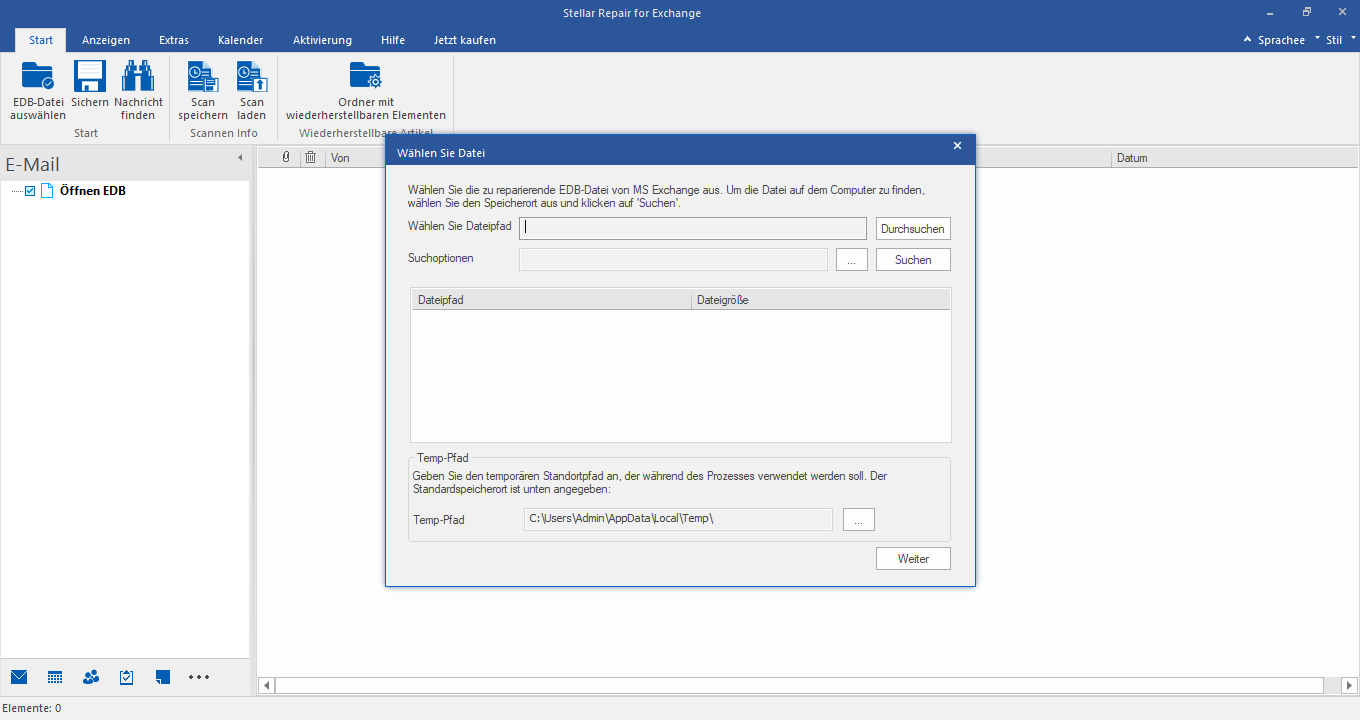
Task: Collapse the ribbon with the caret
Action: coord(1247,40)
